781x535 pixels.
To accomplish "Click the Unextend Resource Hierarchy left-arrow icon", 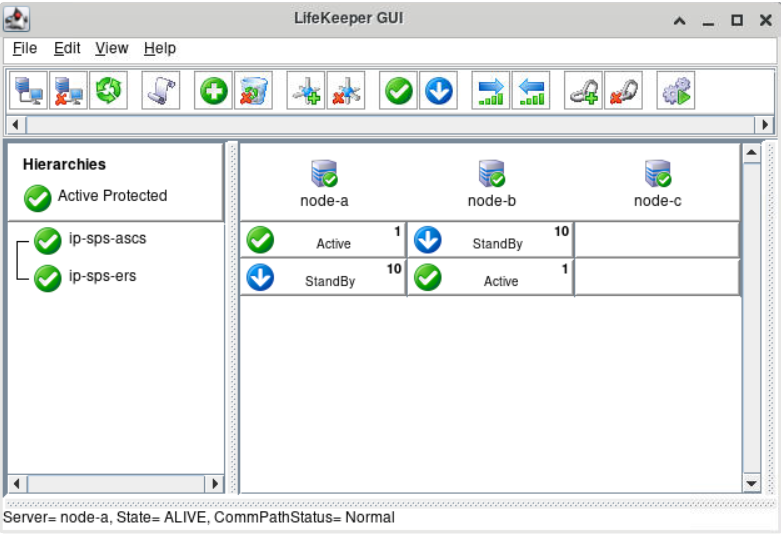I will click(531, 91).
